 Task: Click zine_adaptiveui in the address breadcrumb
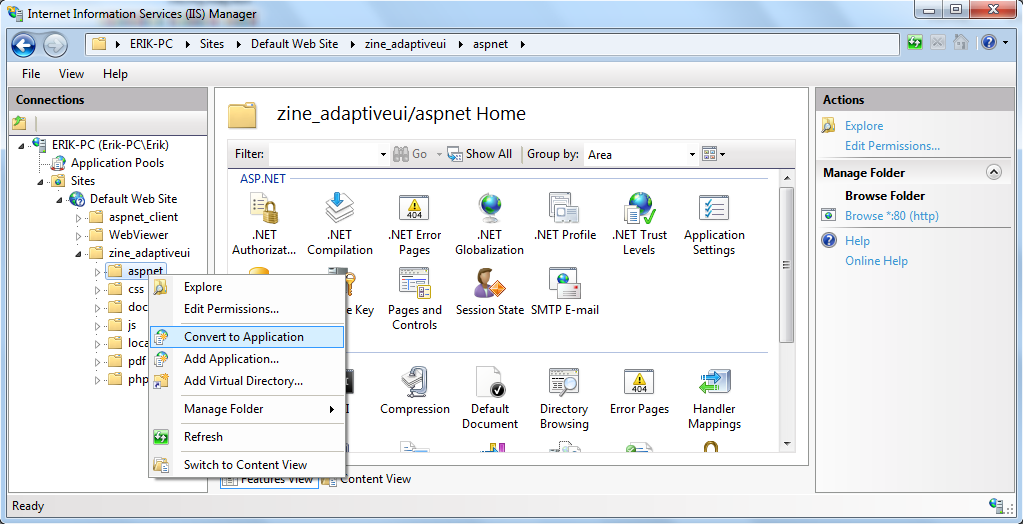(405, 44)
